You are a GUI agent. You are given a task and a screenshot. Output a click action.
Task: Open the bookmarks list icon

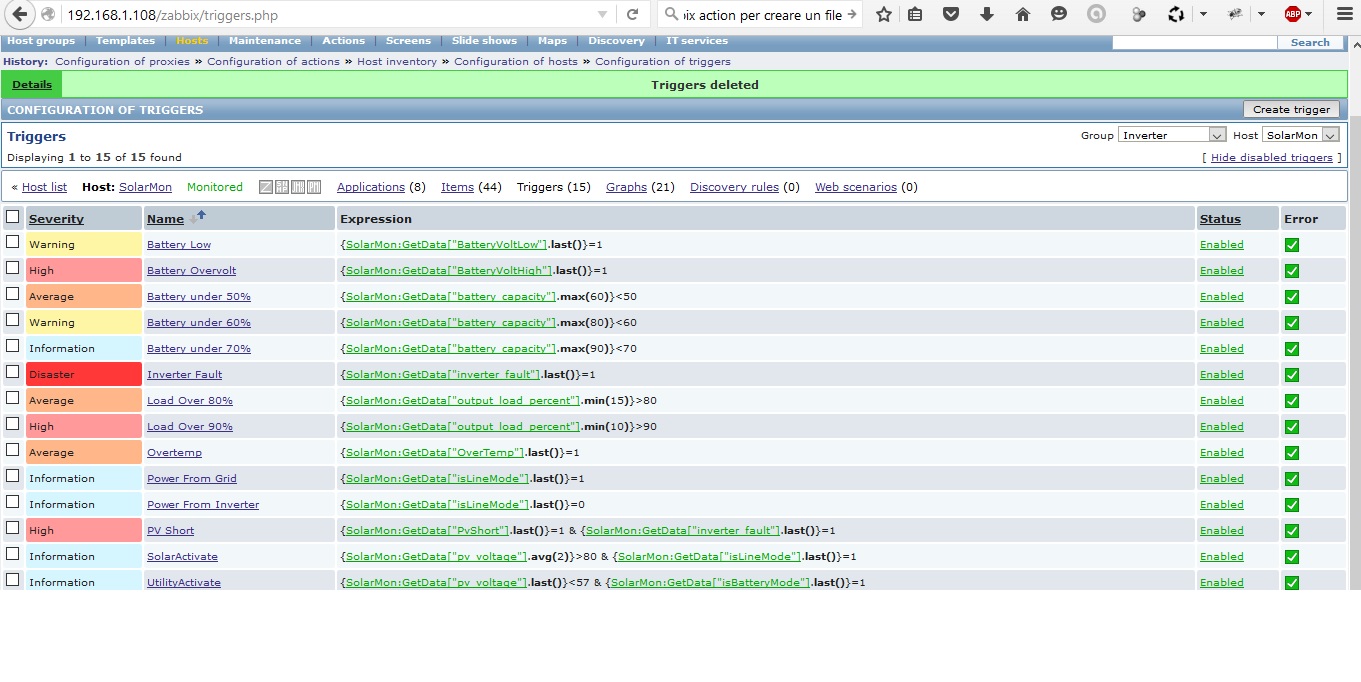[916, 15]
